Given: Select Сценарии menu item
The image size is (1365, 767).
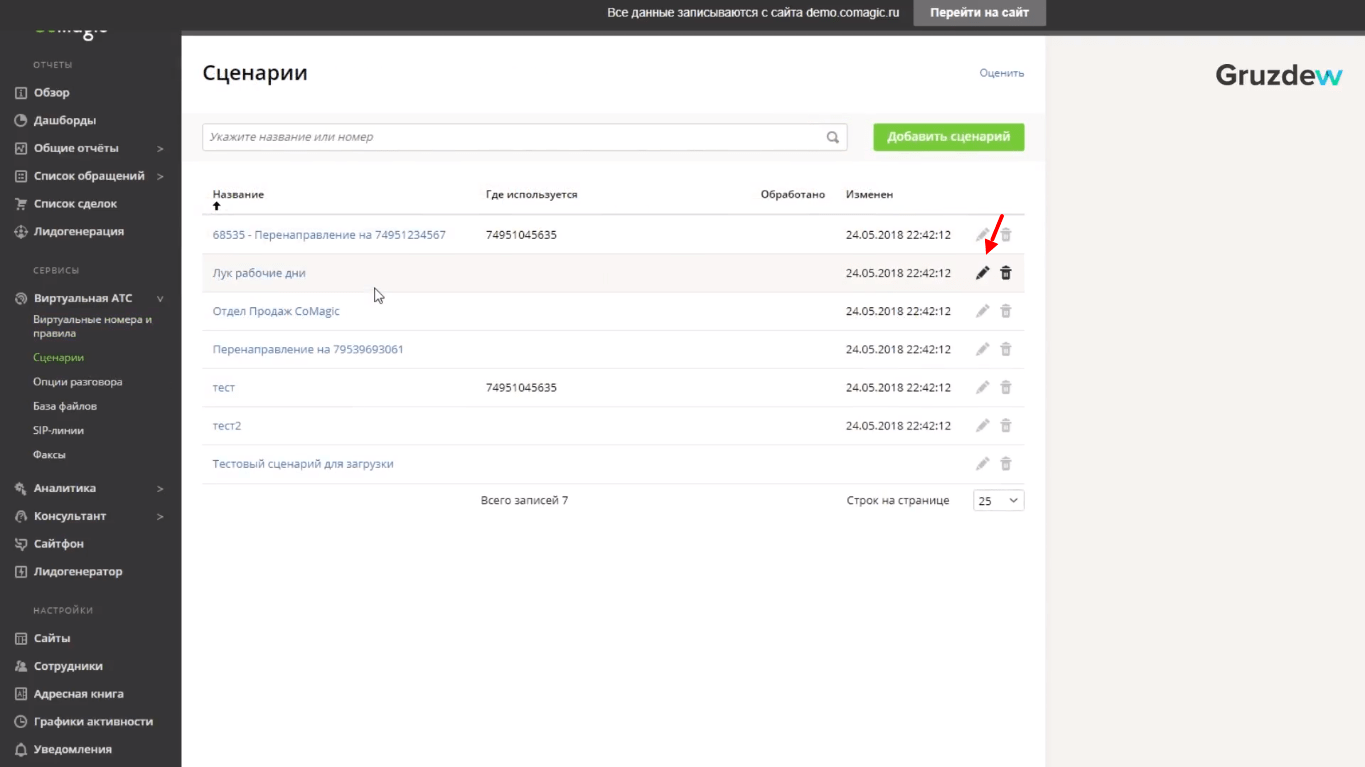Looking at the screenshot, I should pyautogui.click(x=58, y=358).
